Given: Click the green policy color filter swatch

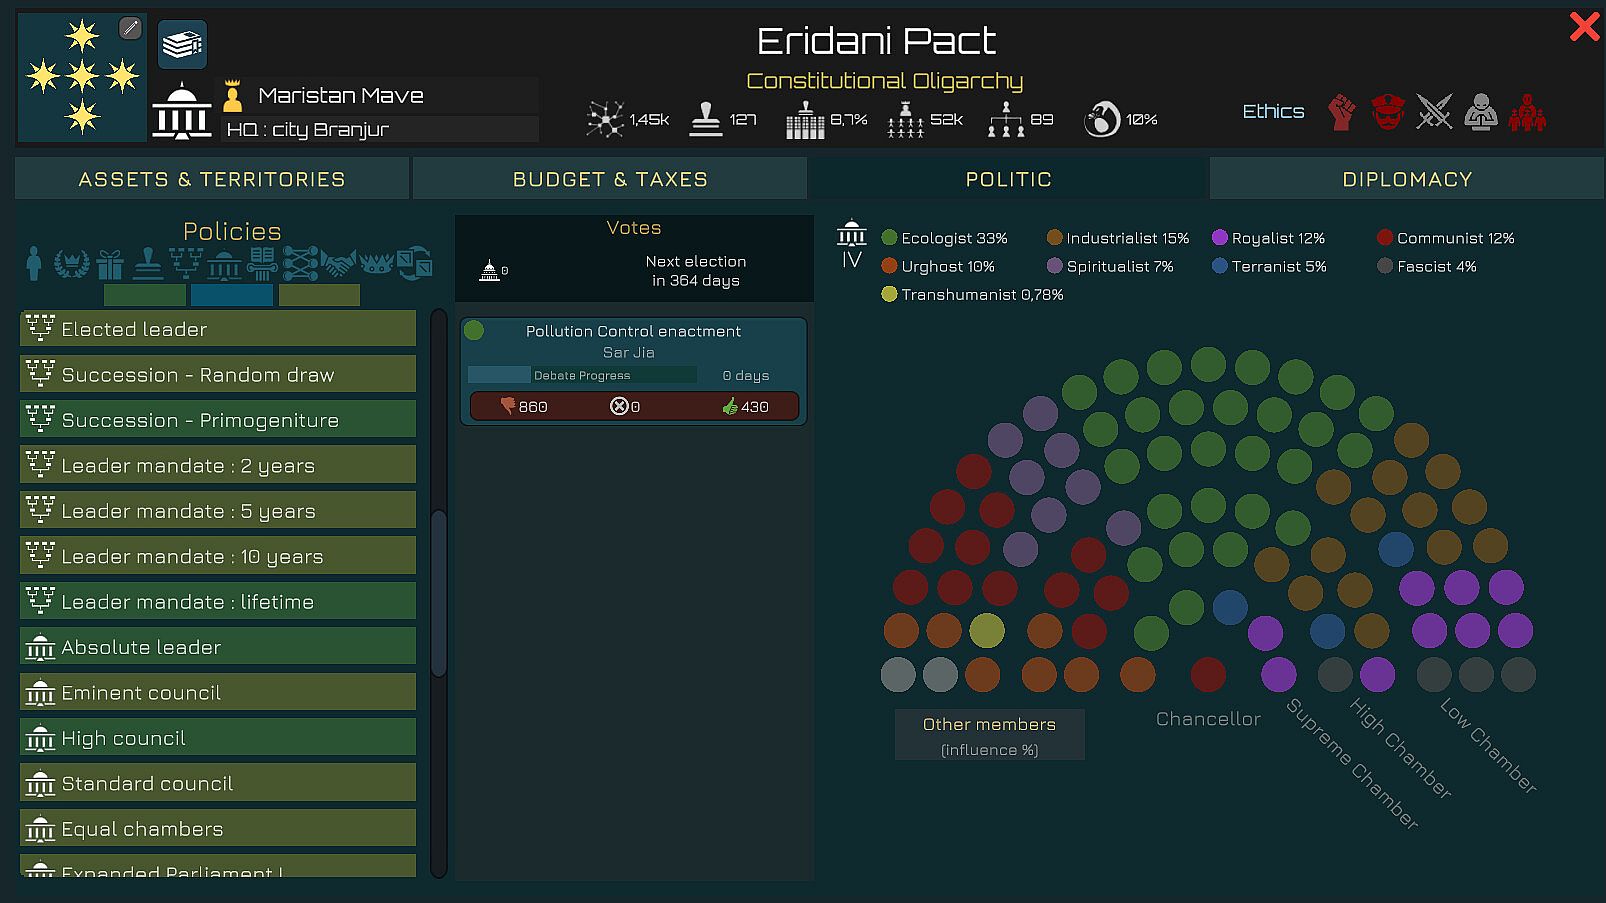Looking at the screenshot, I should (145, 295).
